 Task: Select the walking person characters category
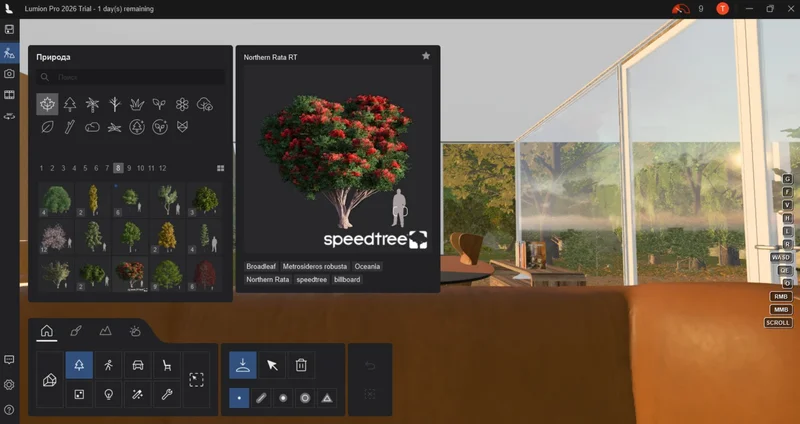tap(108, 365)
